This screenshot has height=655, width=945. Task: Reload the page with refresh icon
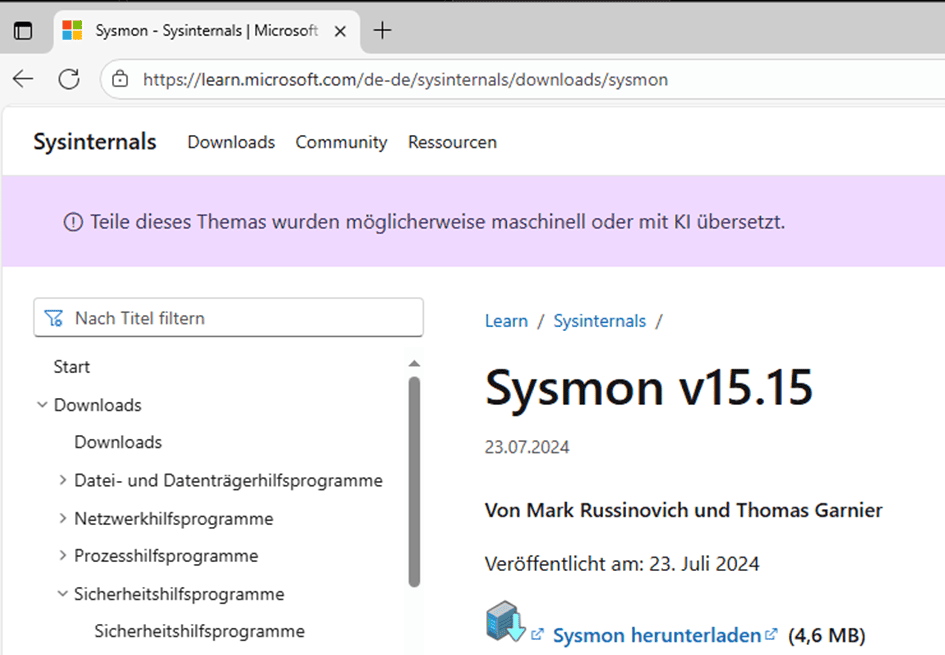[x=69, y=79]
